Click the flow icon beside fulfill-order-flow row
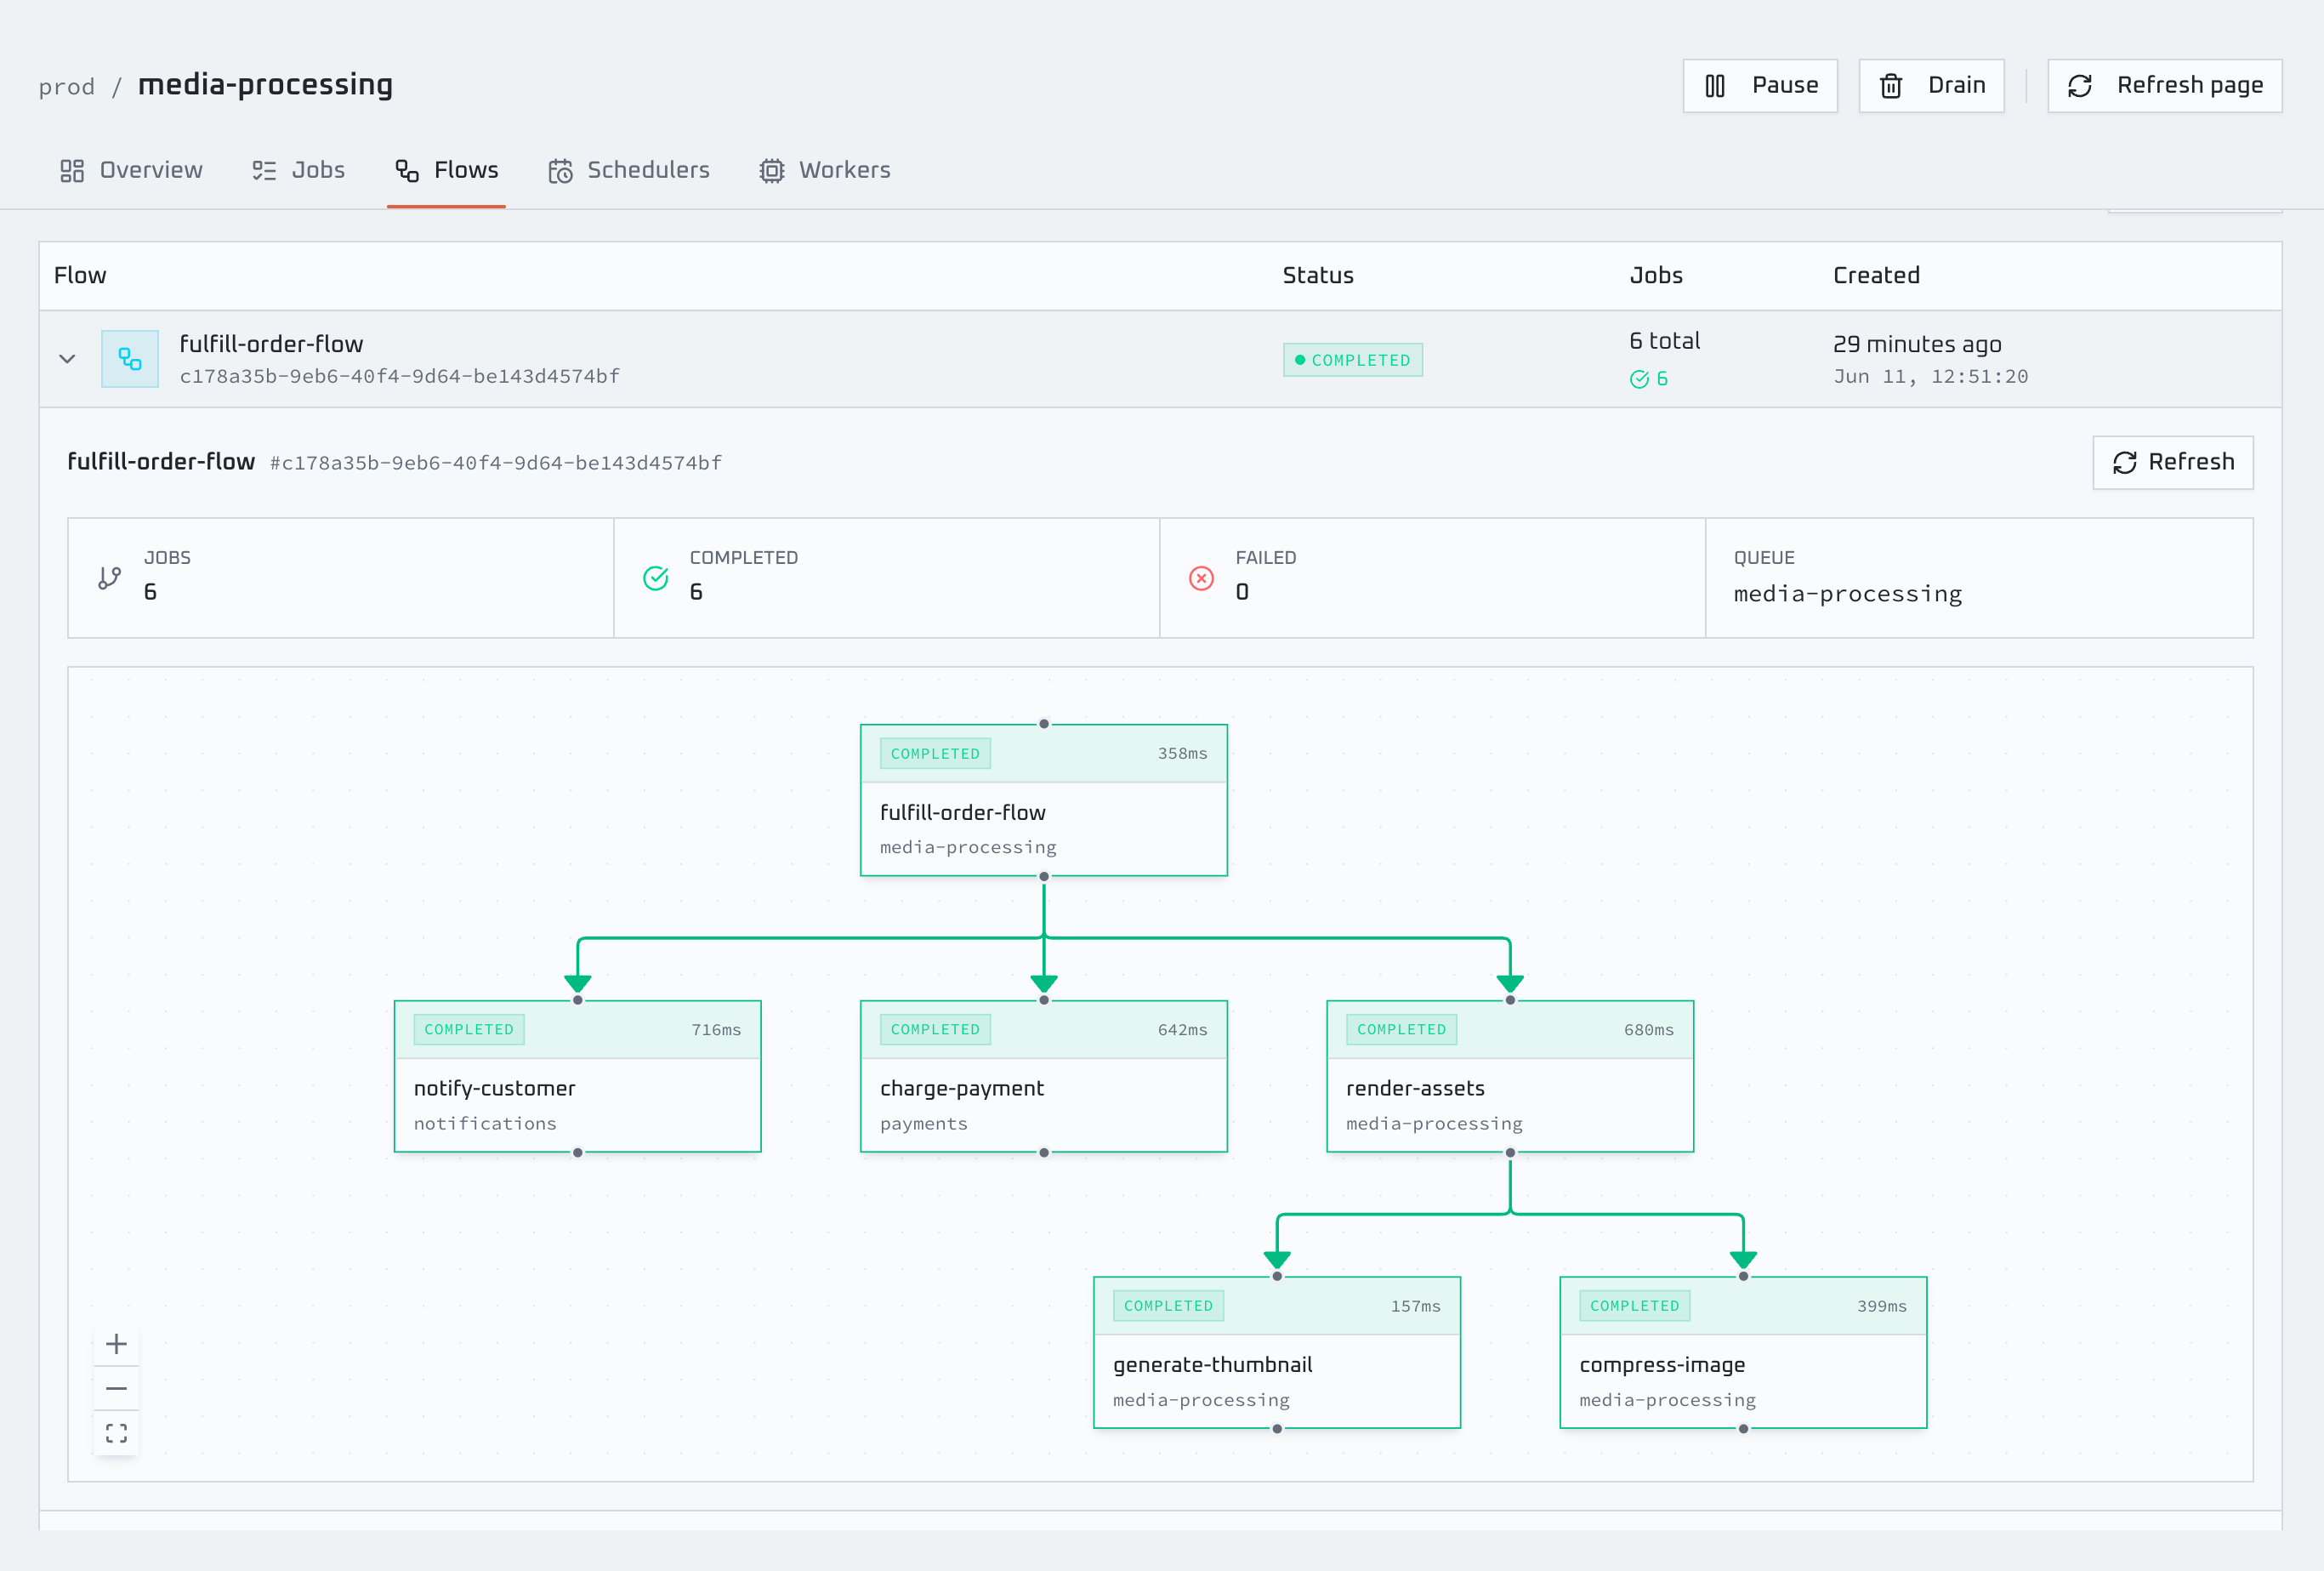The height and width of the screenshot is (1571, 2324). tap(130, 359)
